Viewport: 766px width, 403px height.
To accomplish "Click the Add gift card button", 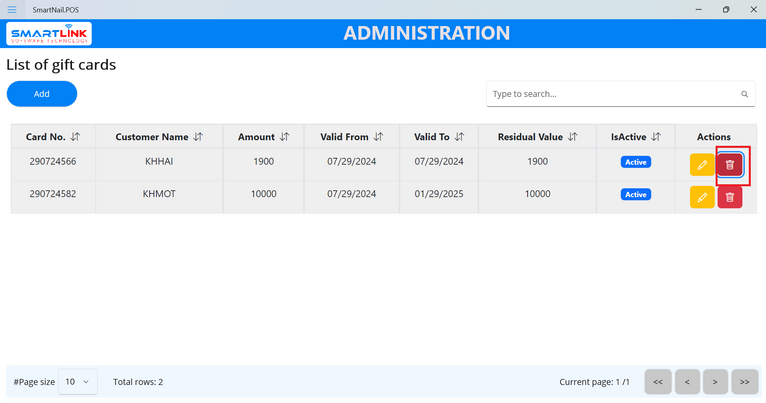I will point(42,94).
